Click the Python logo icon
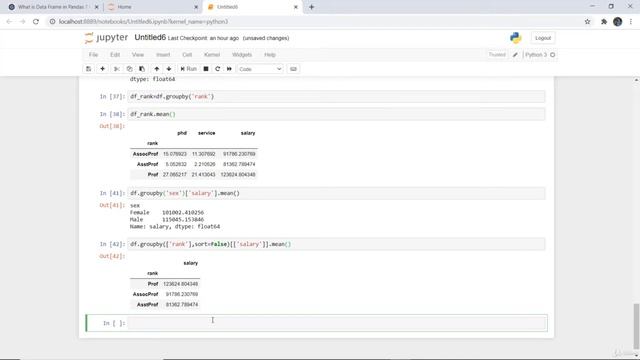Image resolution: width=640 pixels, height=360 pixels. coord(516,38)
